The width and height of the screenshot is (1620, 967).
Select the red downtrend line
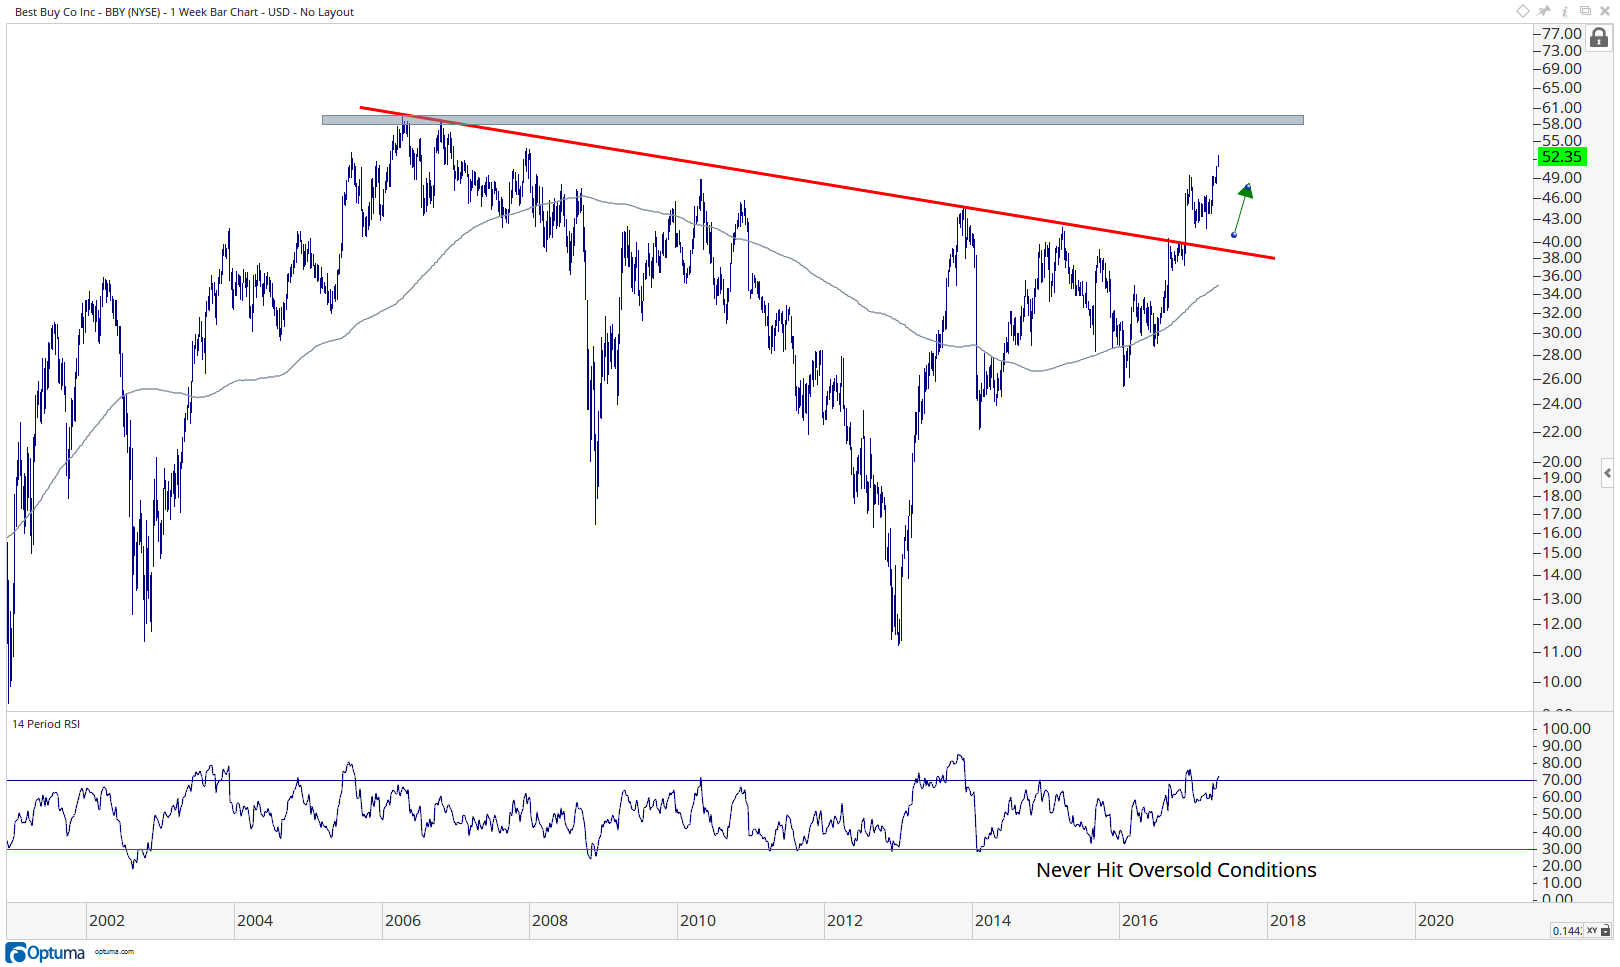tap(816, 182)
